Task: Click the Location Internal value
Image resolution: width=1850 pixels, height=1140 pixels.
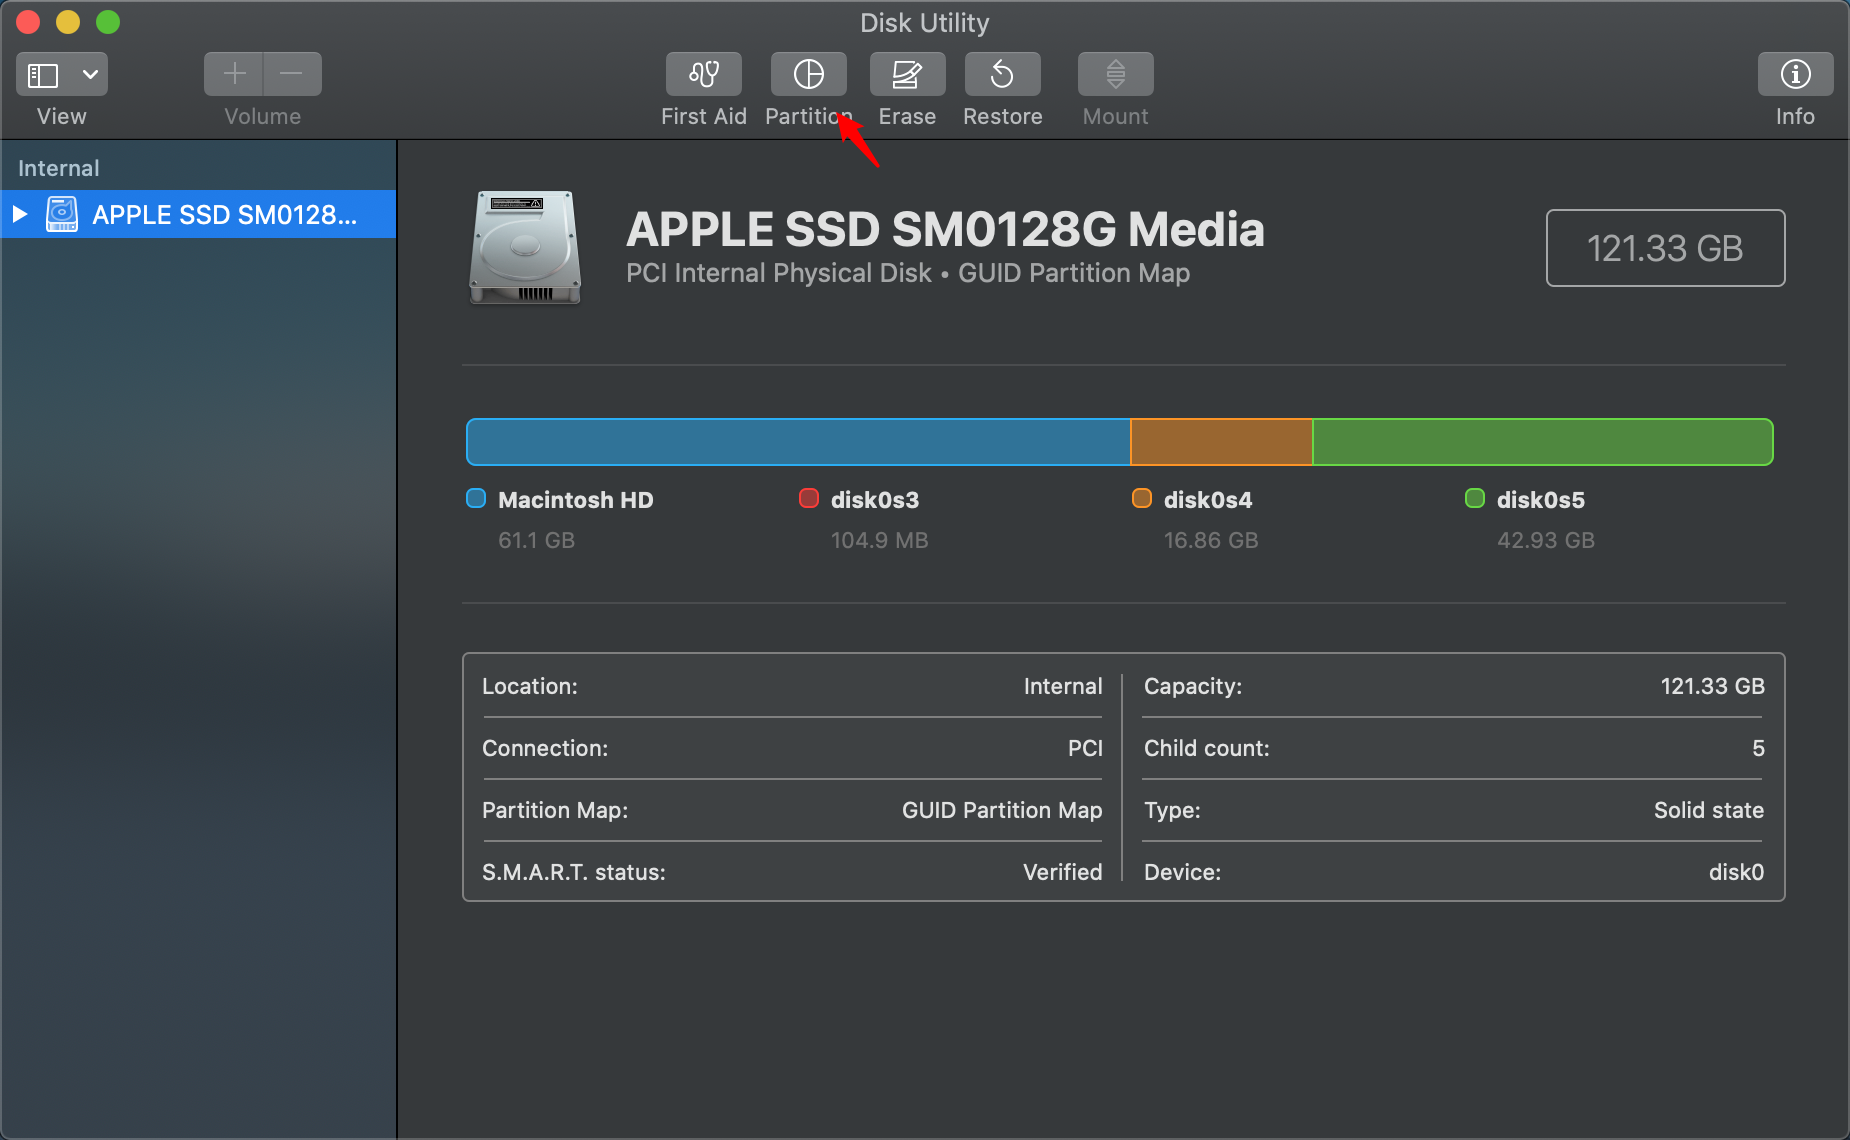Action: click(x=1063, y=686)
